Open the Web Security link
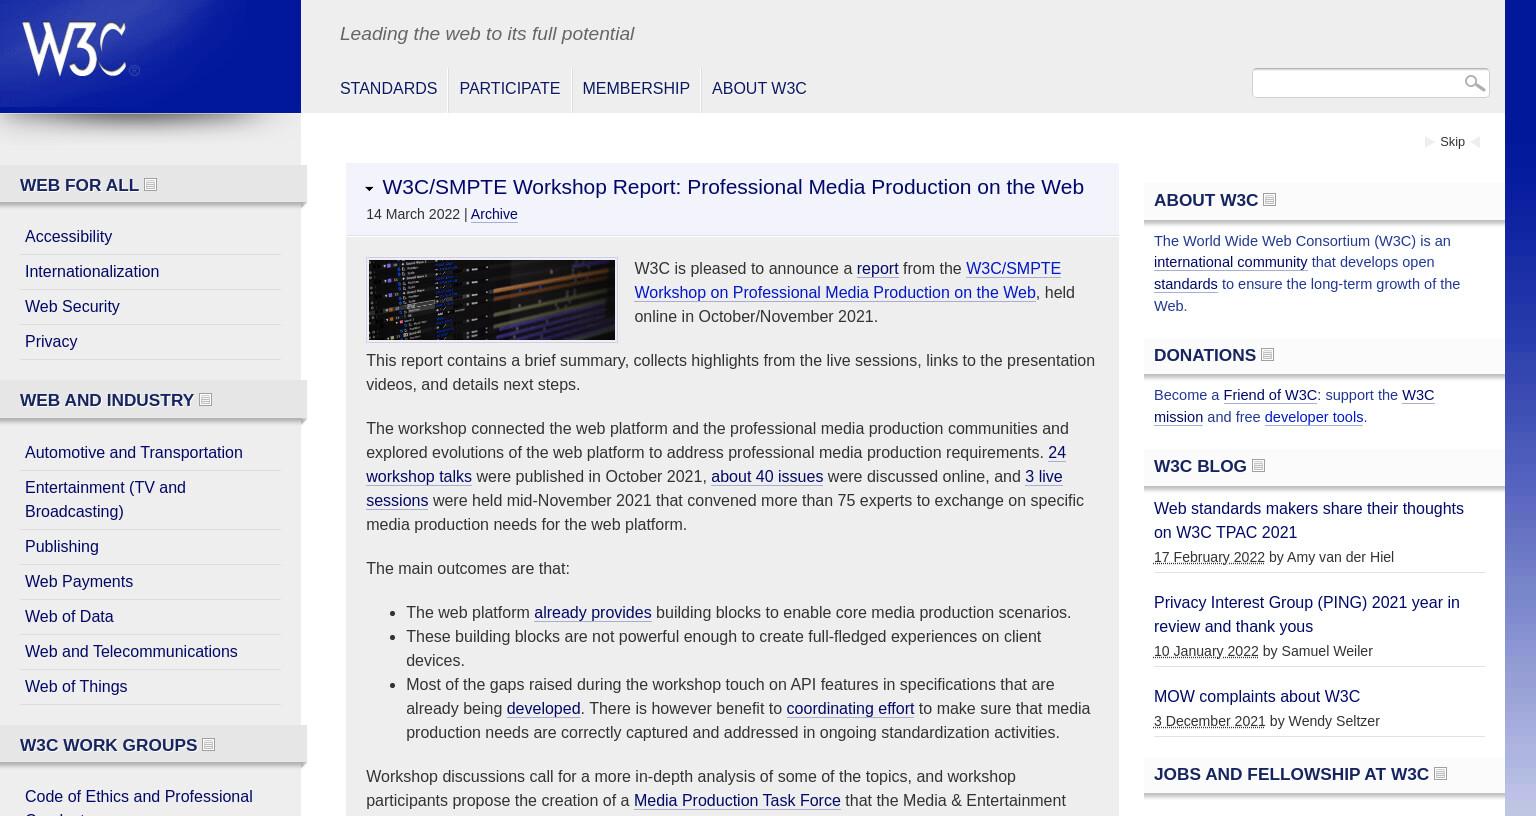 pyautogui.click(x=72, y=307)
